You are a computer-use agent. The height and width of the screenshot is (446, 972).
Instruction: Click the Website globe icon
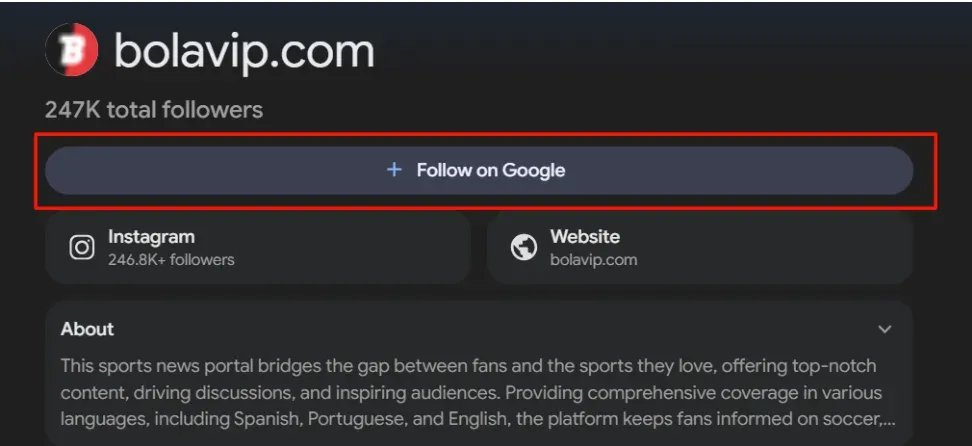[524, 247]
